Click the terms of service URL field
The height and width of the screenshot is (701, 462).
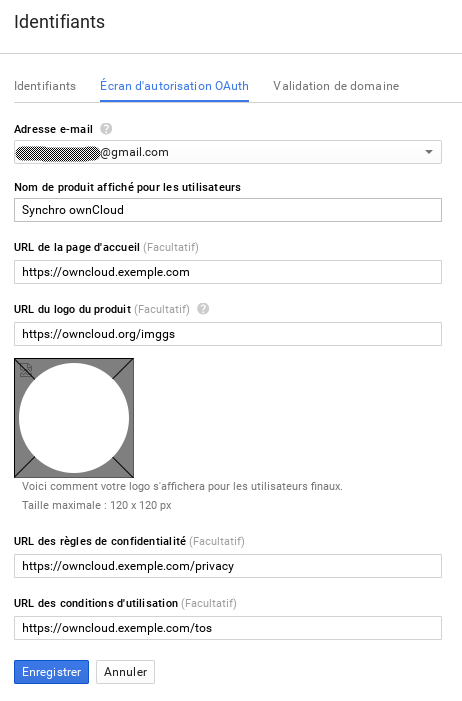tap(228, 628)
